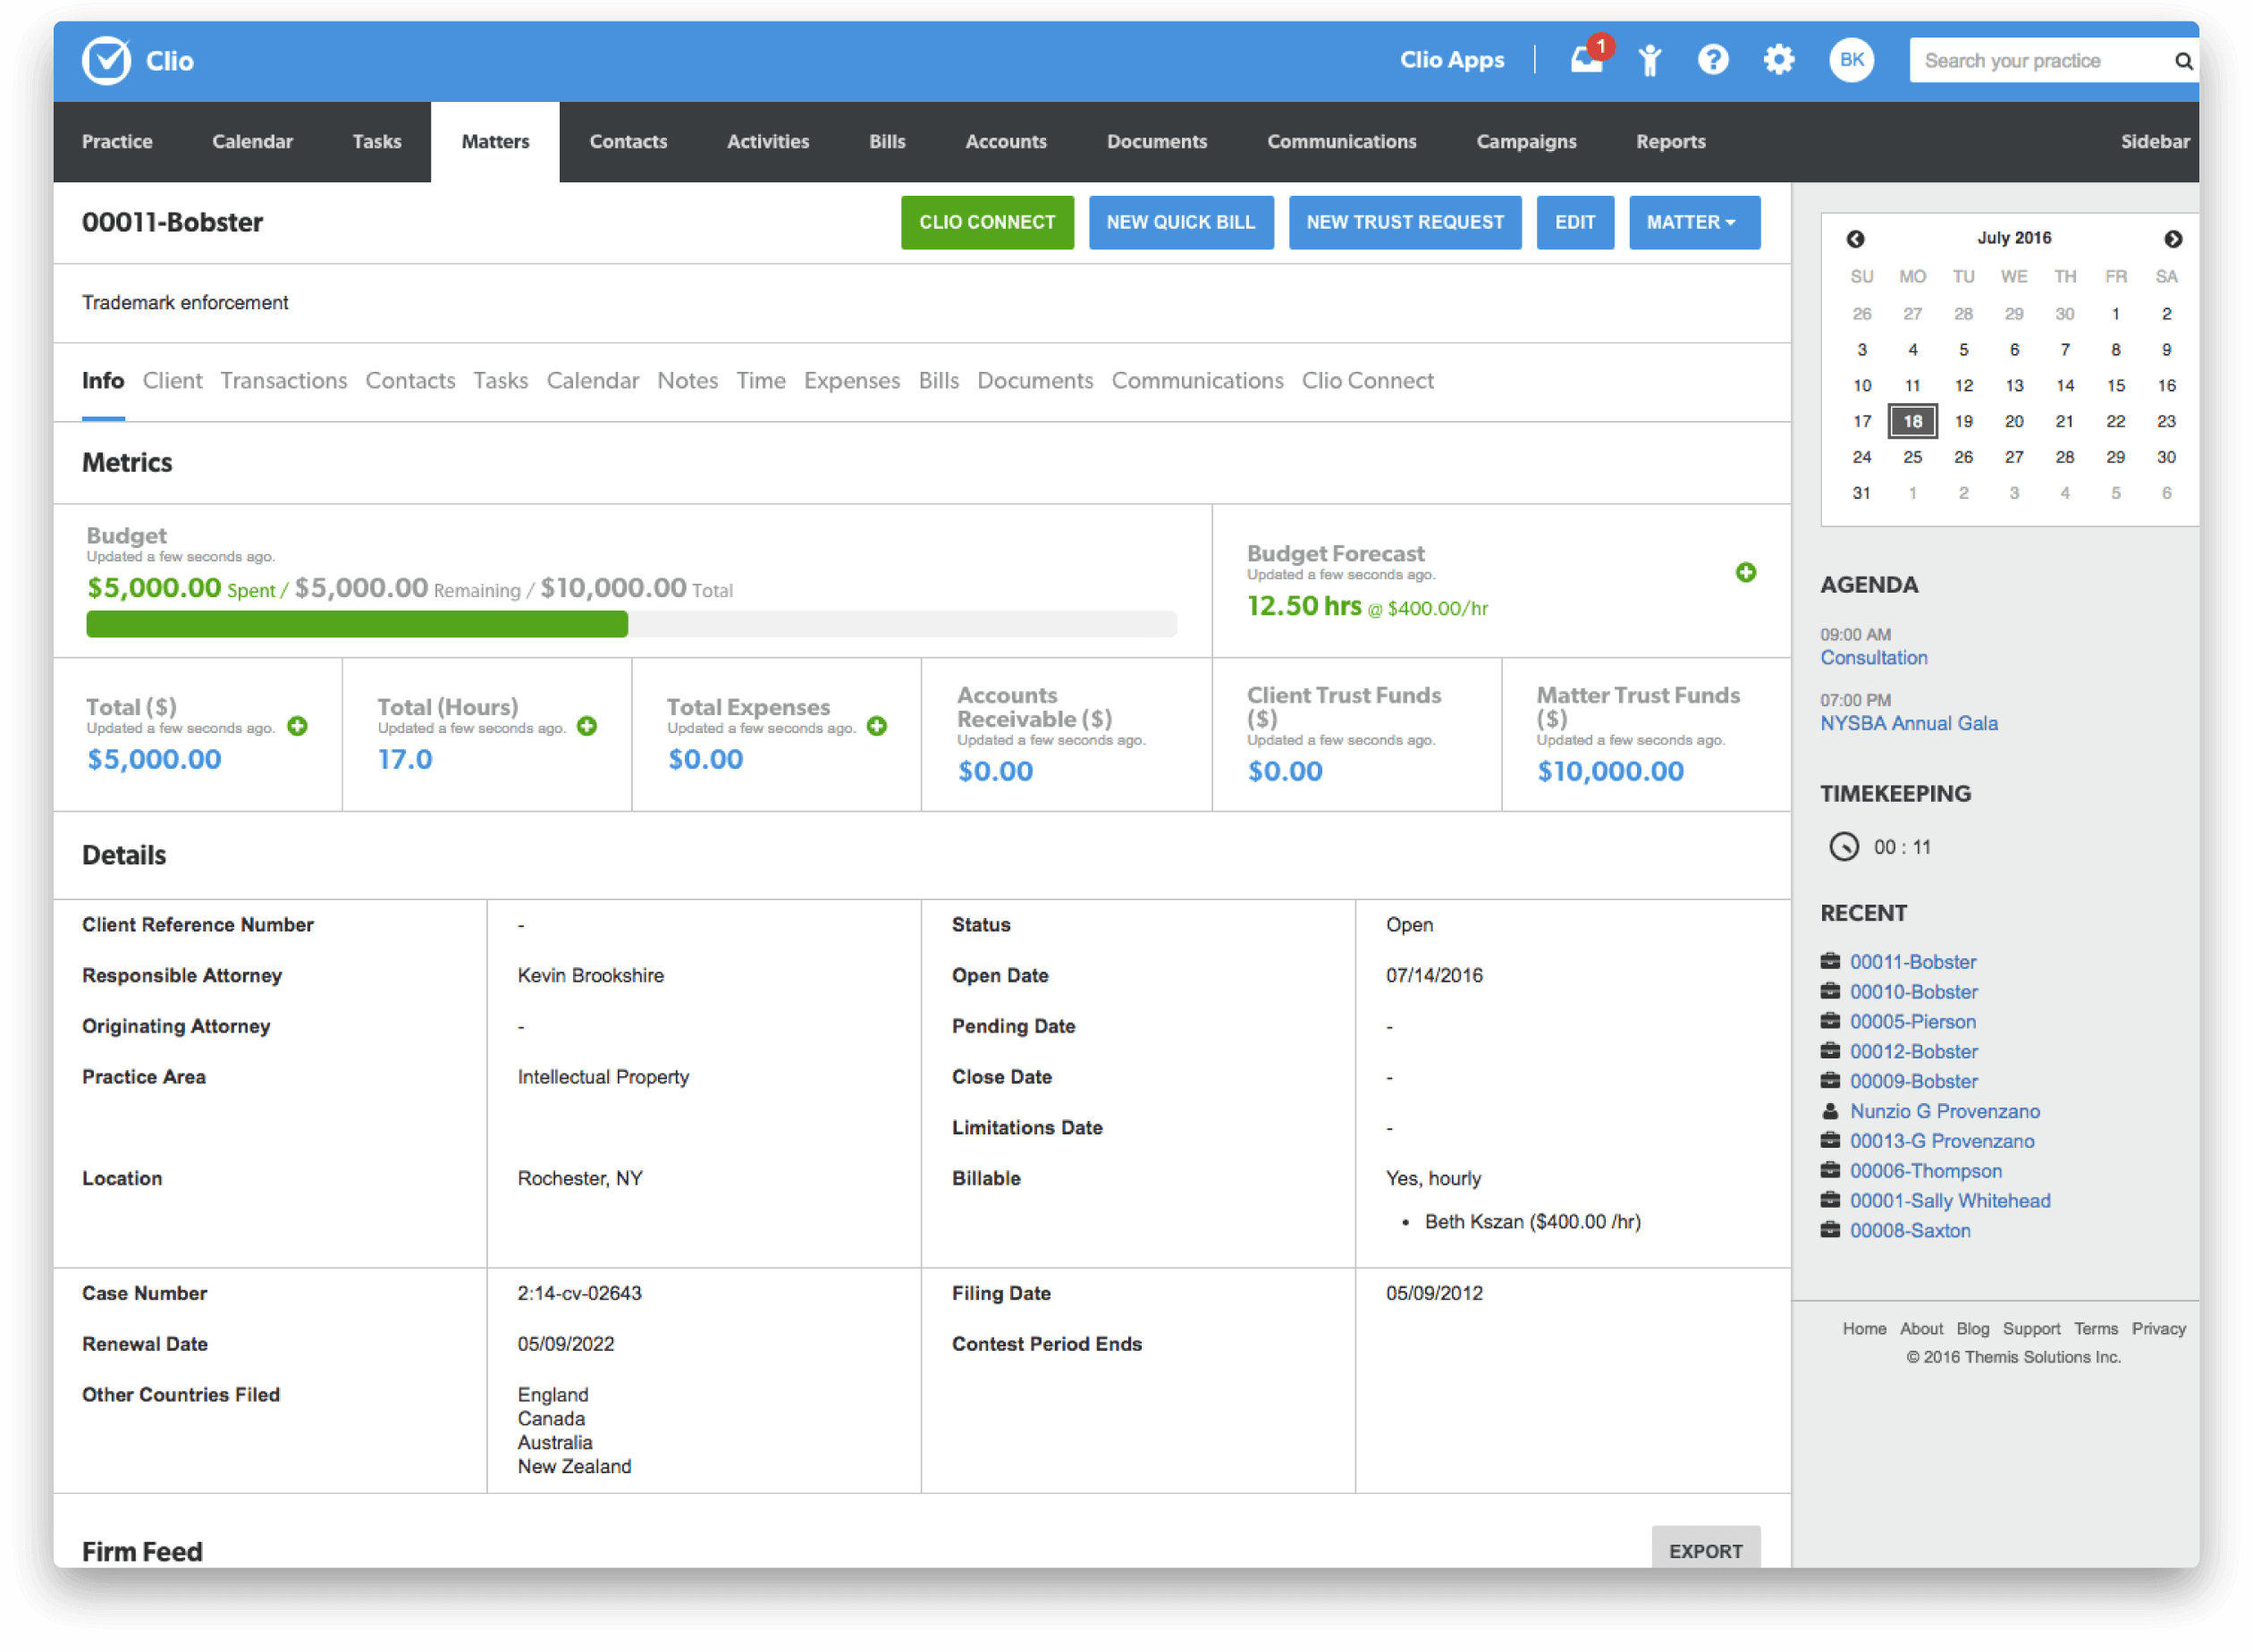2253x1652 pixels.
Task: Click the green budget progress bar
Action: click(357, 624)
